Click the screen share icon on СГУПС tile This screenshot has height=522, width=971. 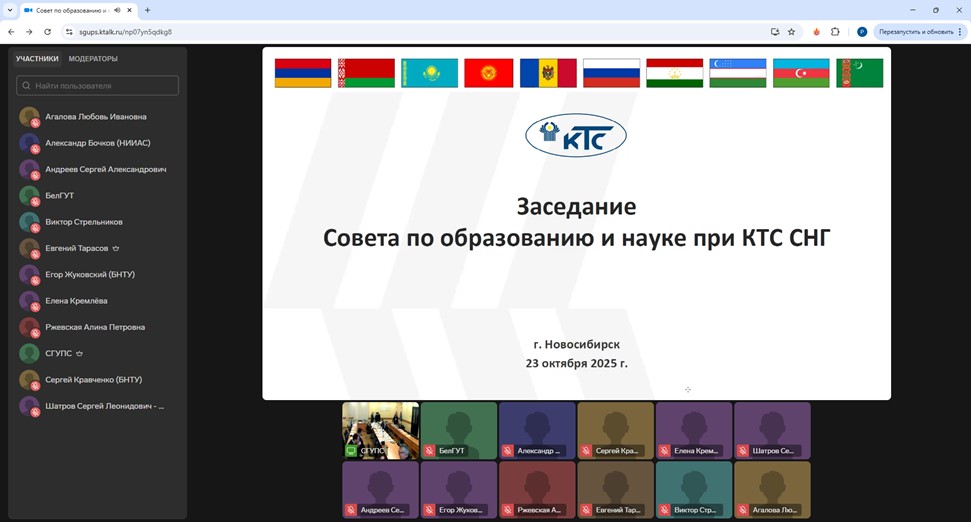[x=351, y=451]
